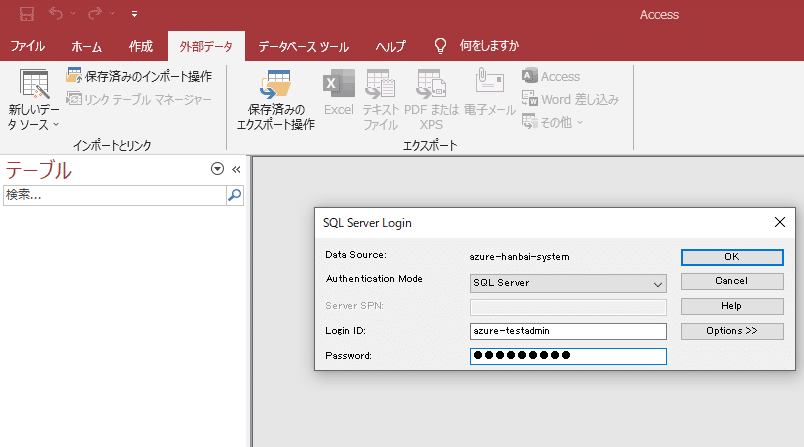The height and width of the screenshot is (447, 804).
Task: Click the magnifier search icon
Action: [x=234, y=195]
